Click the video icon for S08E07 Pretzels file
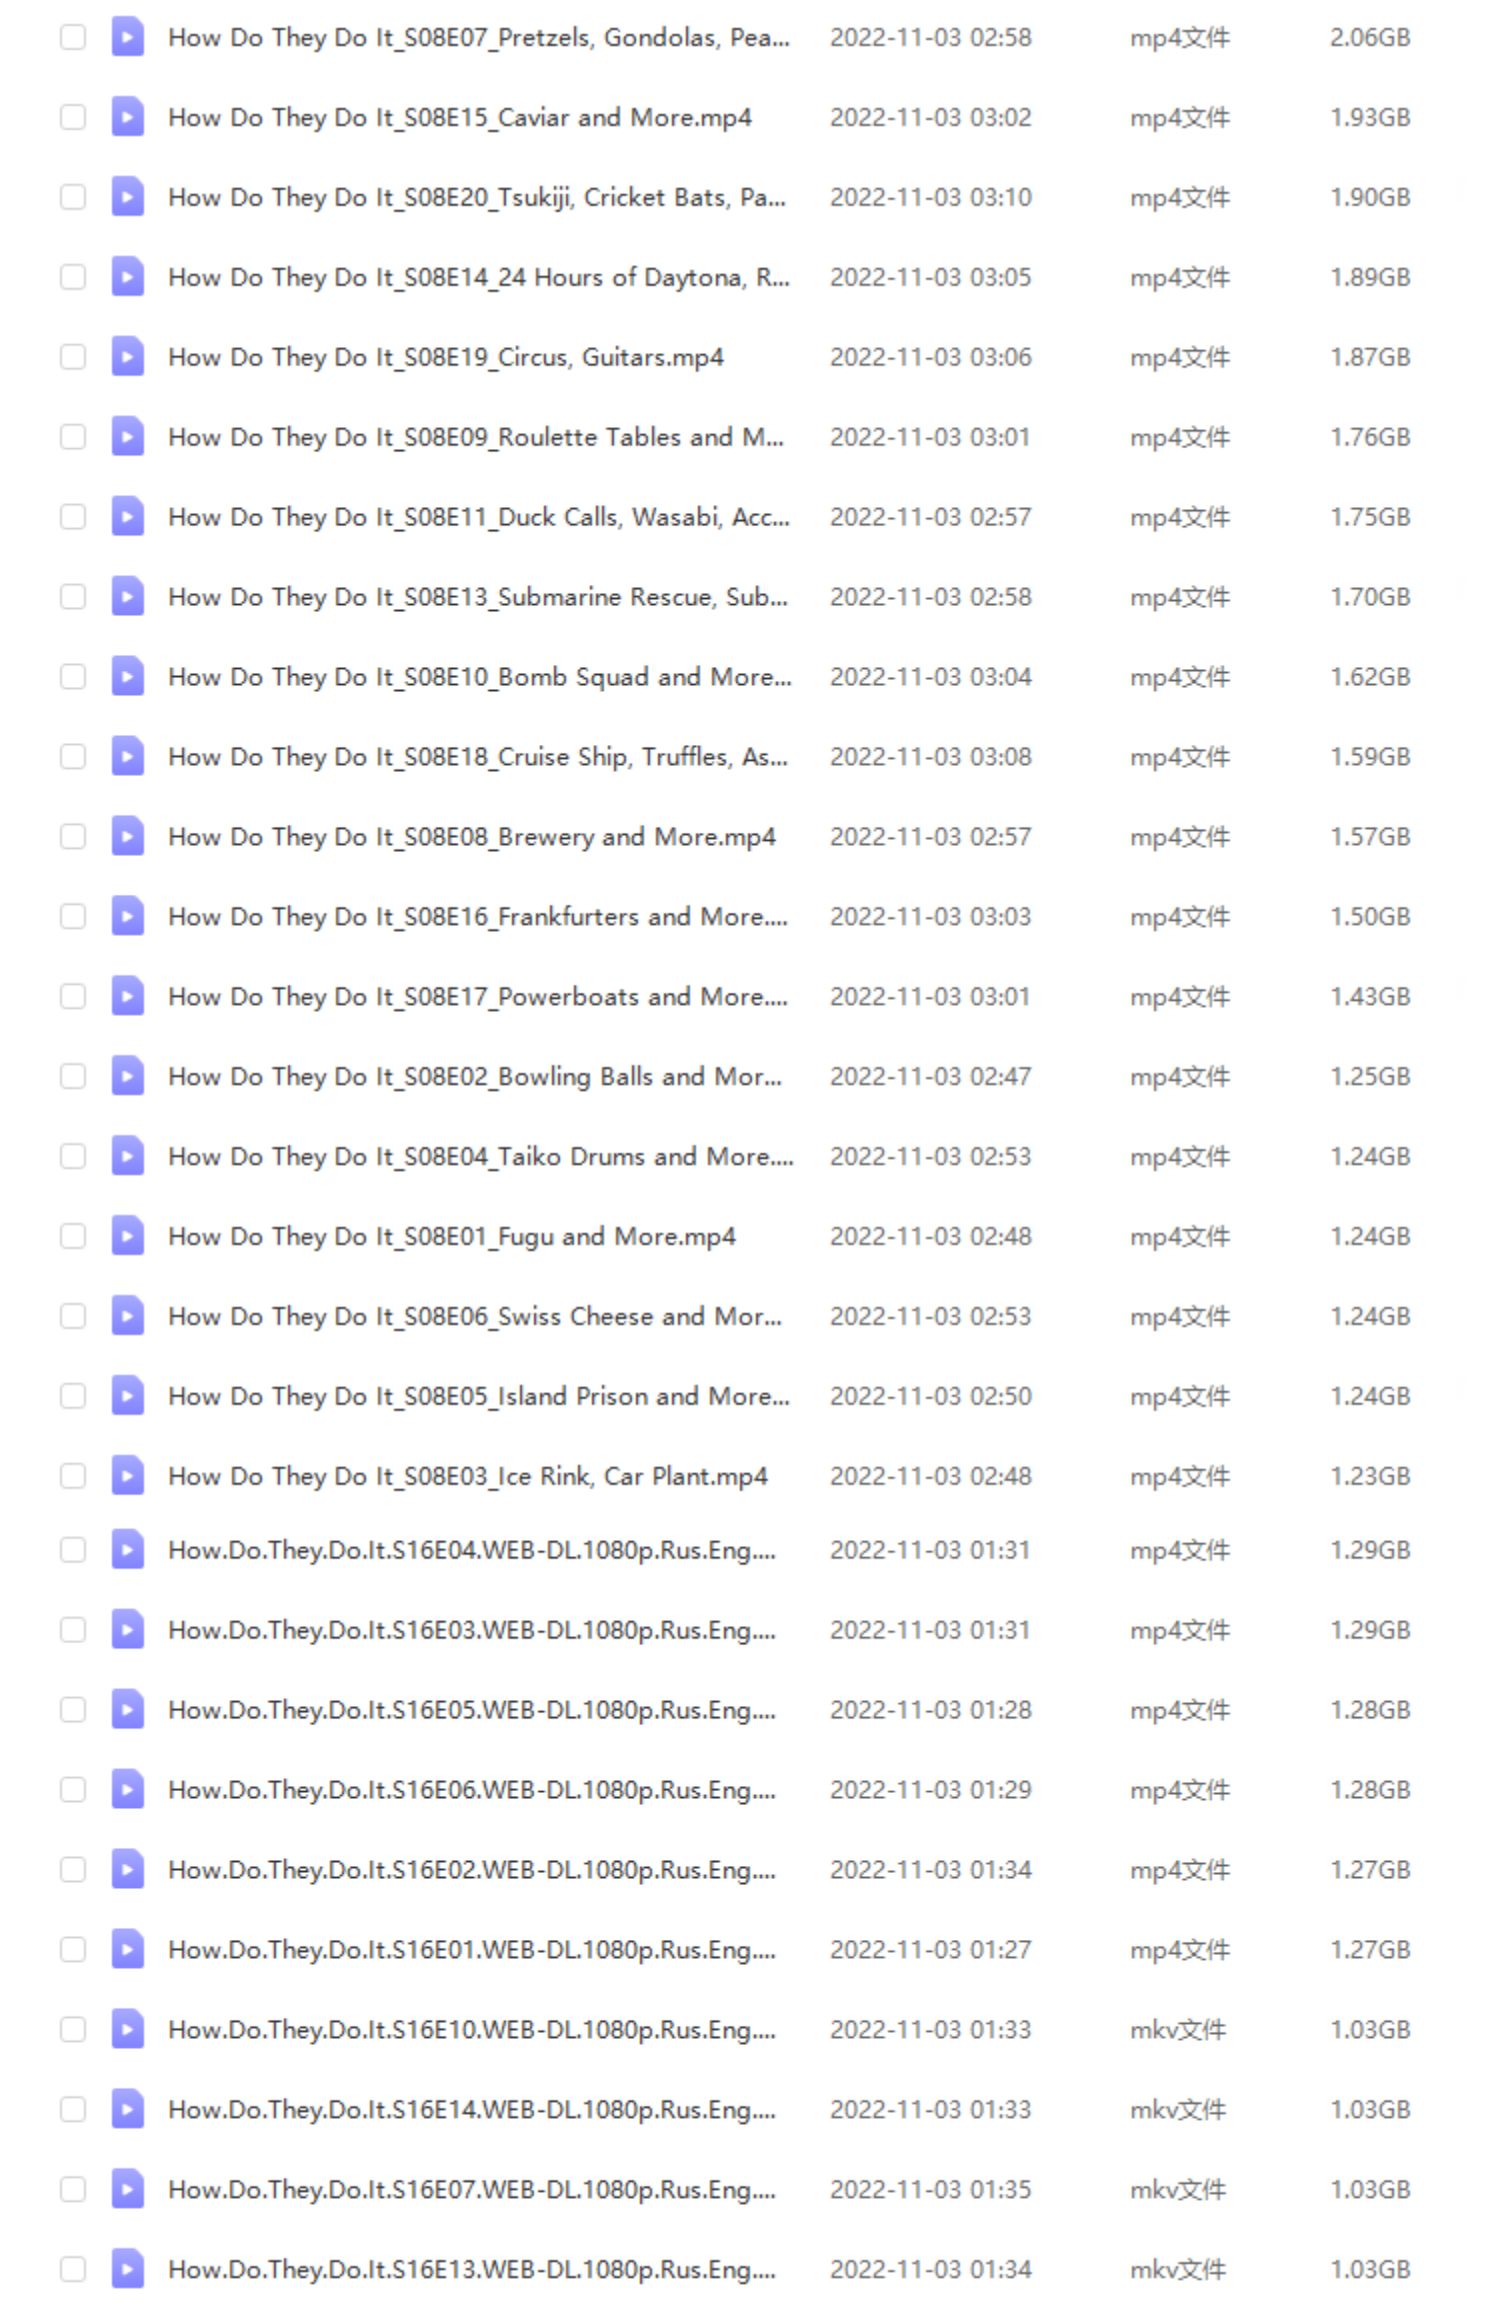The height and width of the screenshot is (2322, 1500). tap(127, 37)
